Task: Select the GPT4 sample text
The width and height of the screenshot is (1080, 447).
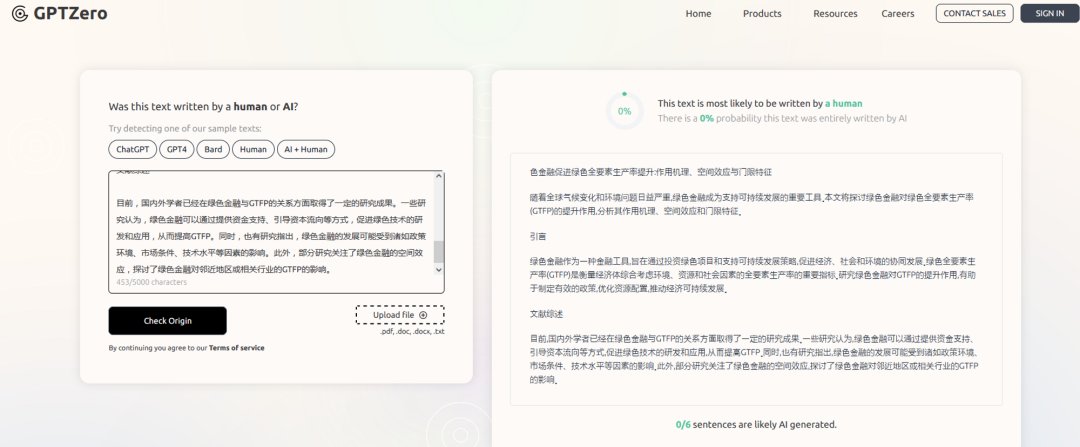Action: (x=176, y=149)
